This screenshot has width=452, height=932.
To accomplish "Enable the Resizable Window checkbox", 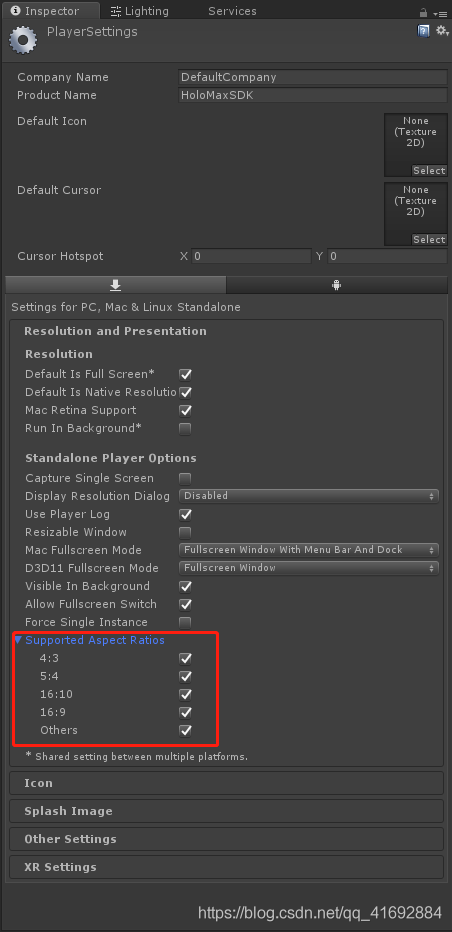I will [186, 533].
